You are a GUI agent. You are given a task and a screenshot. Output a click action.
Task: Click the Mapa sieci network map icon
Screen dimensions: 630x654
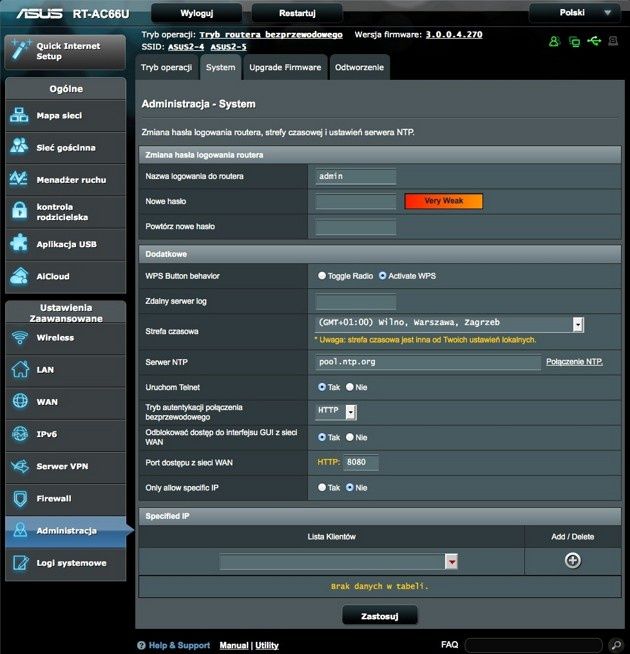click(19, 115)
